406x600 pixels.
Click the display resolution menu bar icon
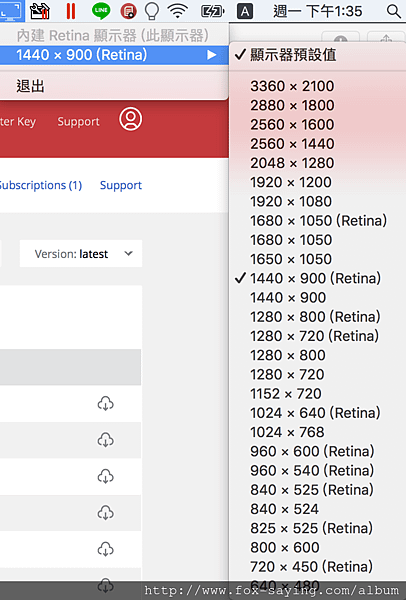(x=11, y=11)
